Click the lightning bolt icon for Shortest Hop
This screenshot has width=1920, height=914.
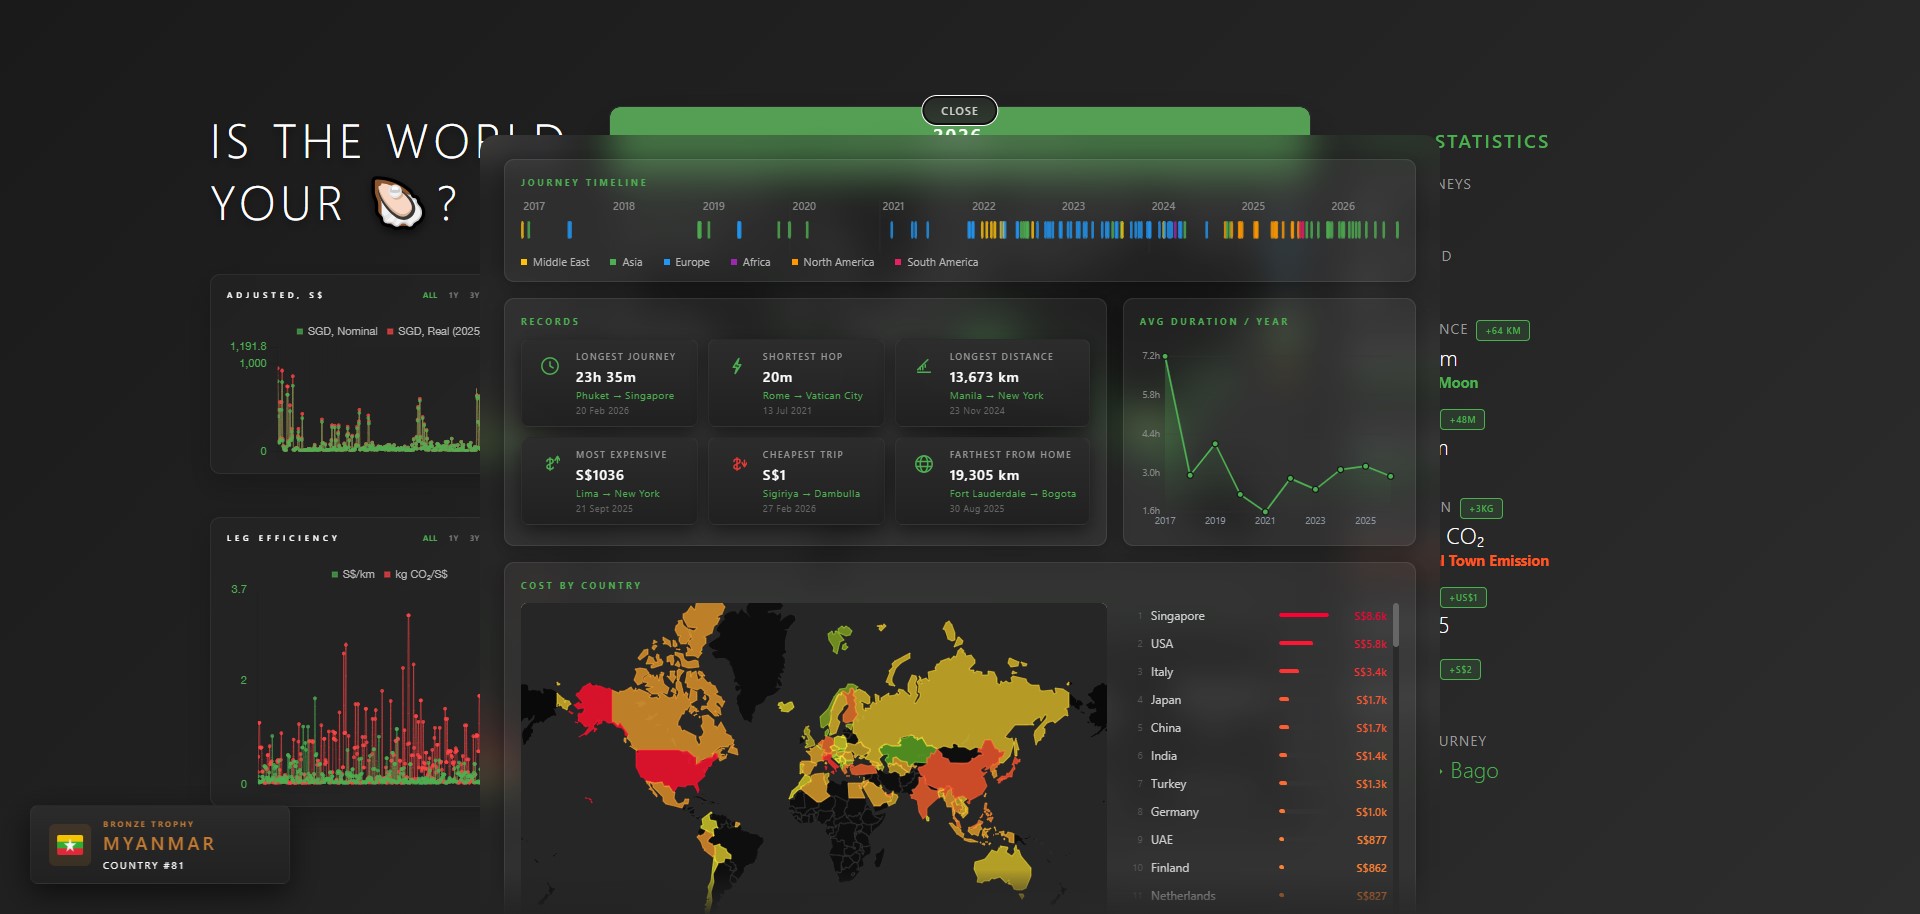(737, 366)
